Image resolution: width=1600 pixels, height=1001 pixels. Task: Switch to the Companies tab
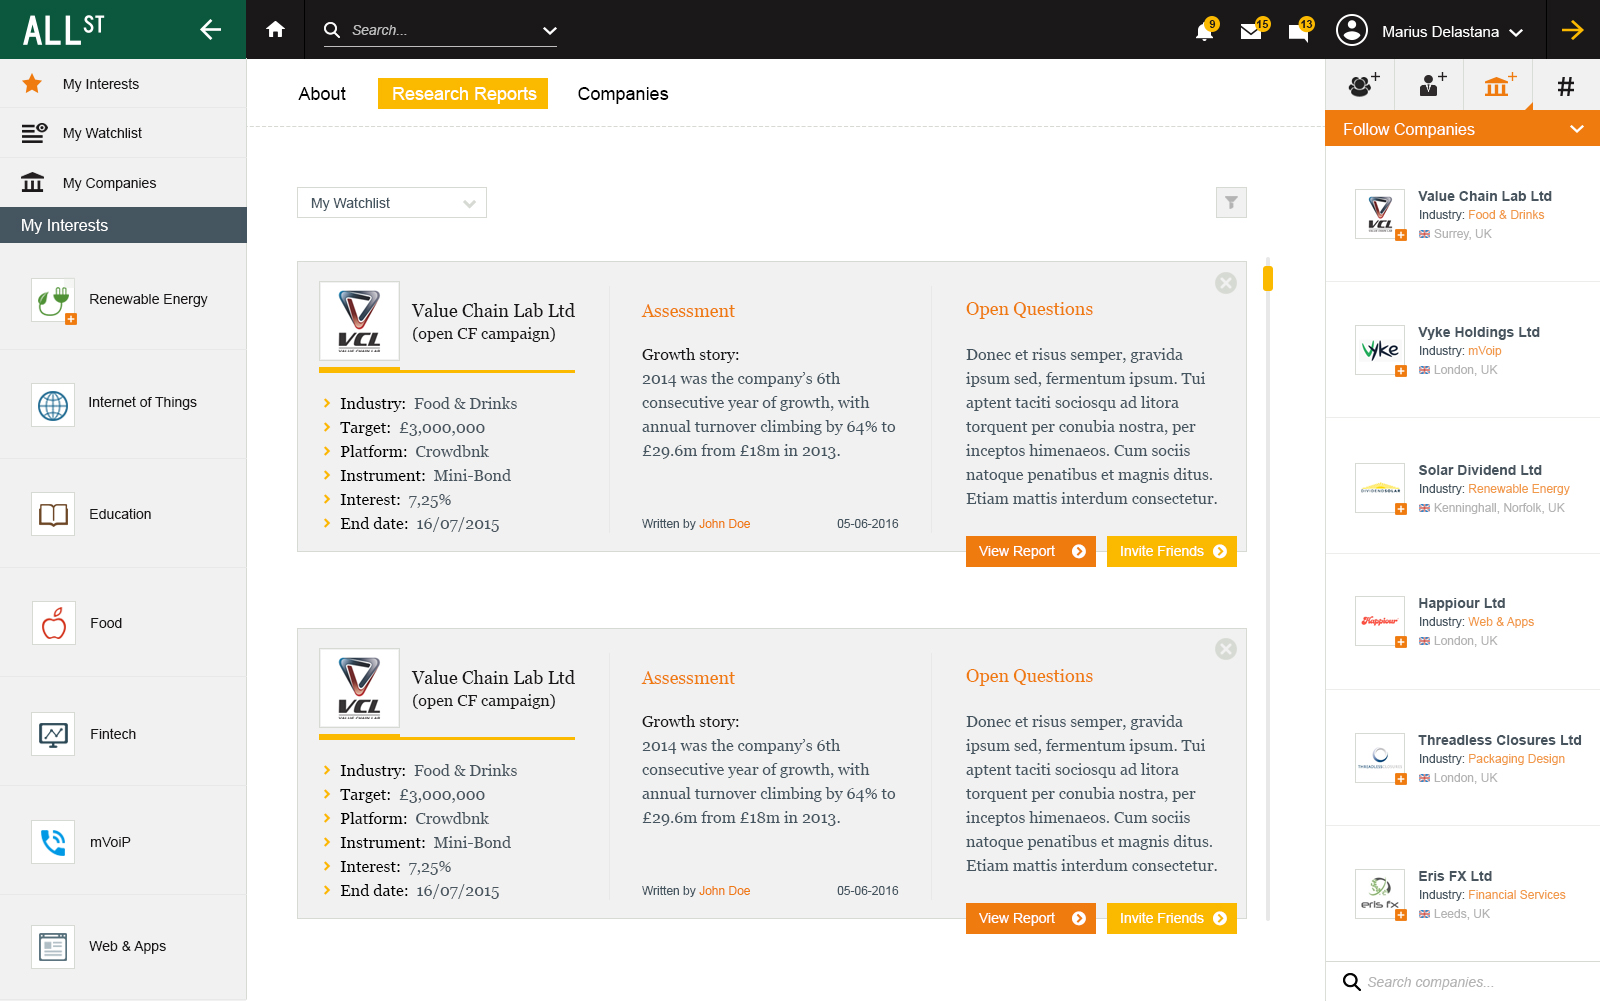[x=623, y=94]
